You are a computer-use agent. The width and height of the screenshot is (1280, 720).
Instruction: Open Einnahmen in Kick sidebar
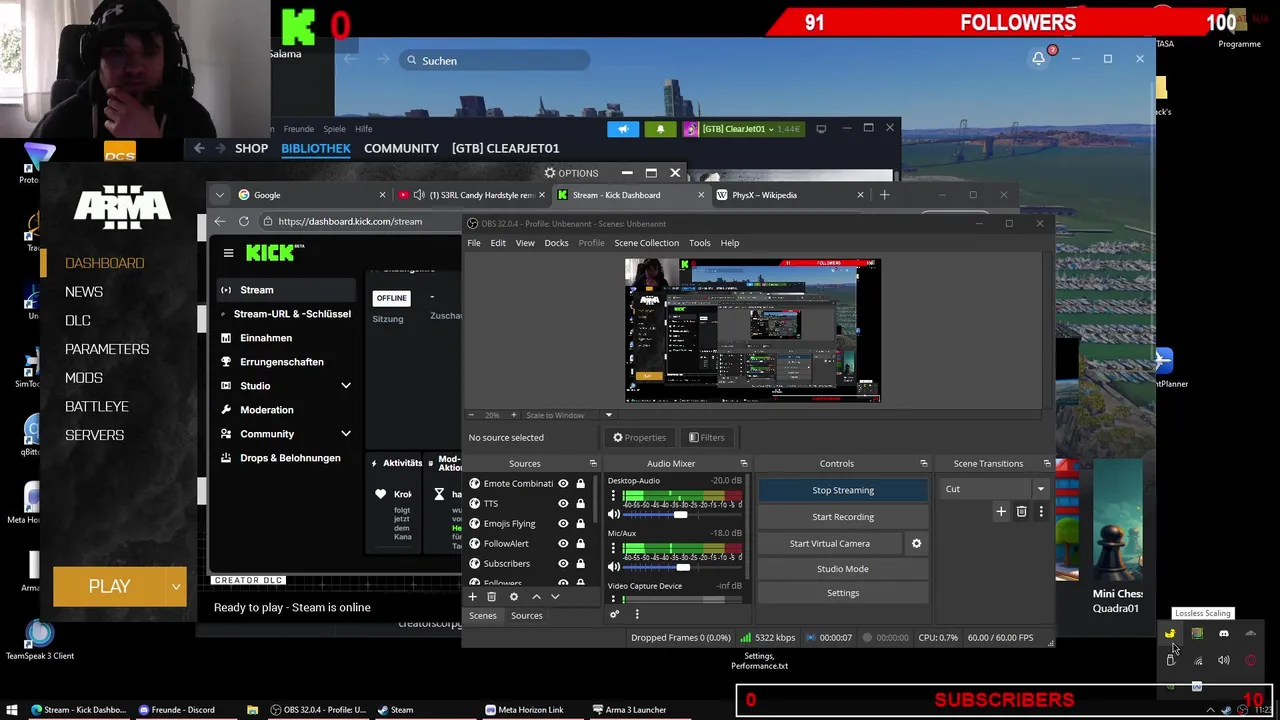(x=266, y=338)
